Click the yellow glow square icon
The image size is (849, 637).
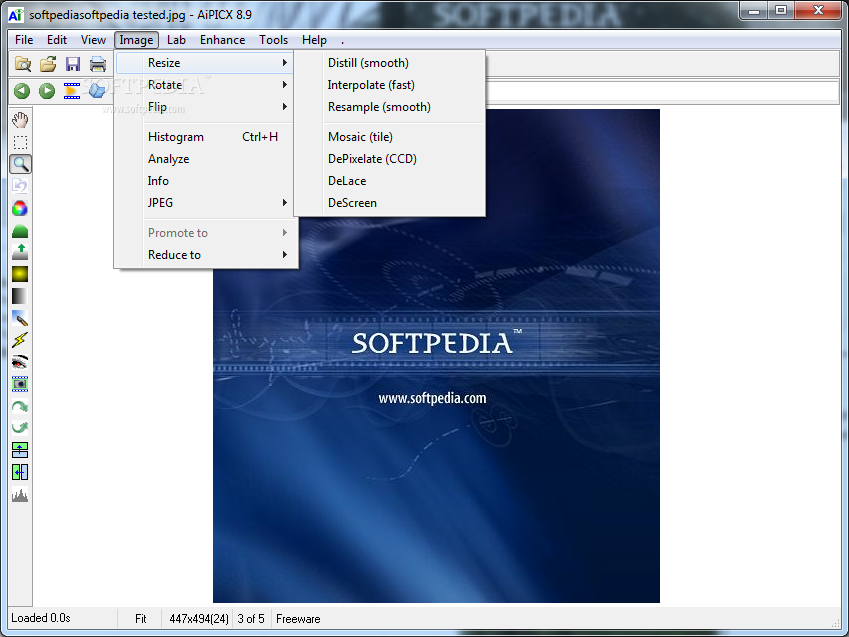point(20,274)
